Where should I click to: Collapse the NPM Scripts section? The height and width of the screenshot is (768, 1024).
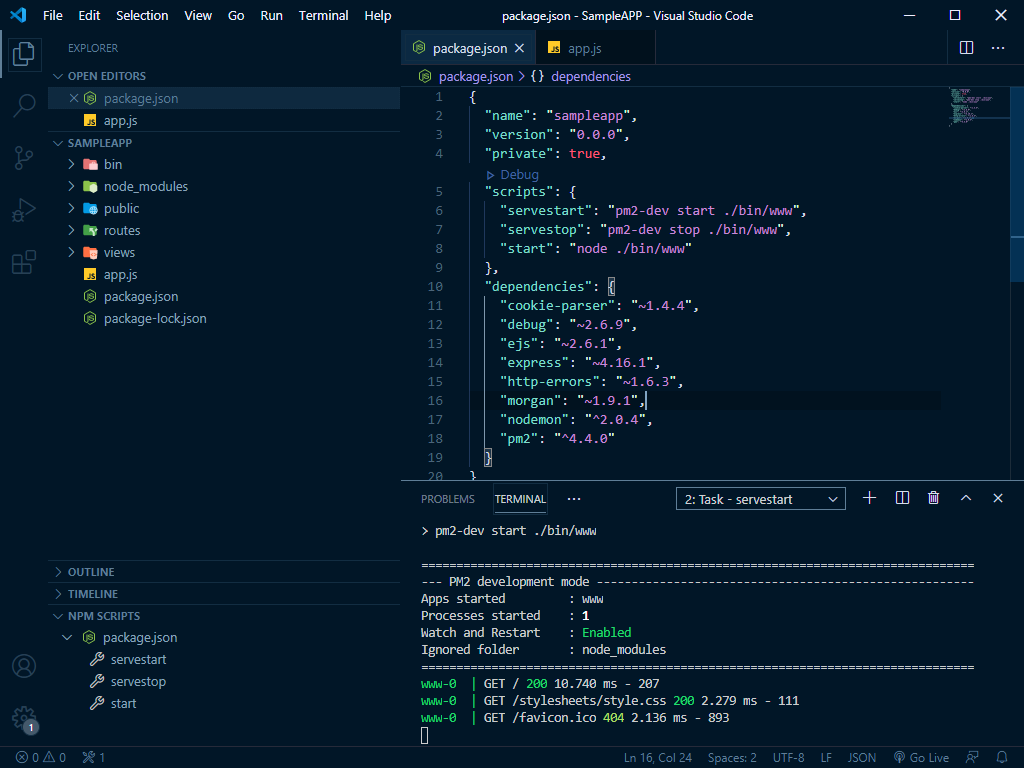tap(58, 616)
